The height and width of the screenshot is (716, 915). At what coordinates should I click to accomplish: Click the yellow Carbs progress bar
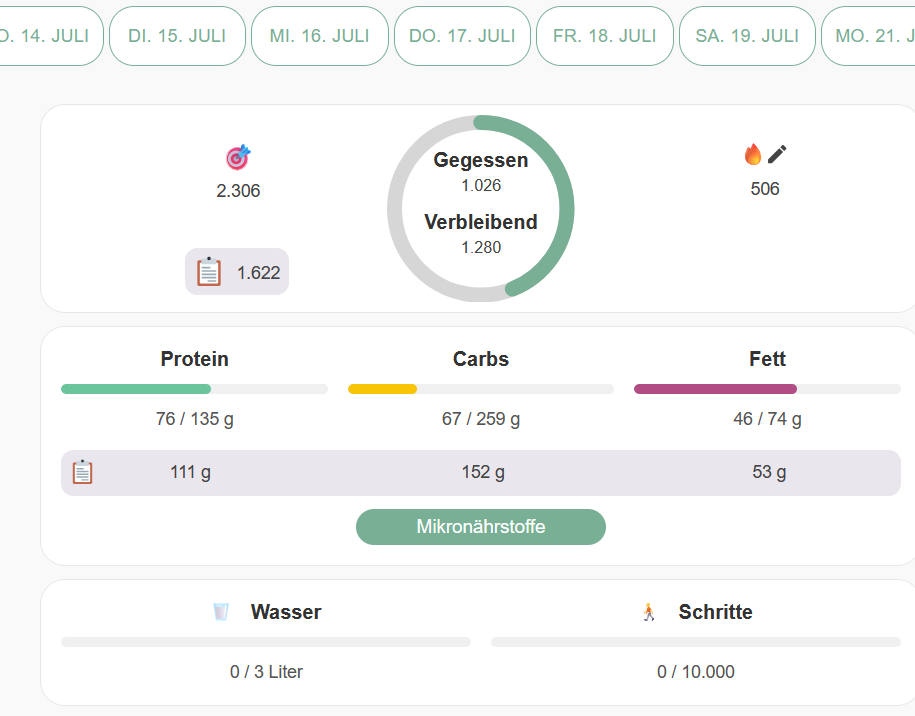481,389
